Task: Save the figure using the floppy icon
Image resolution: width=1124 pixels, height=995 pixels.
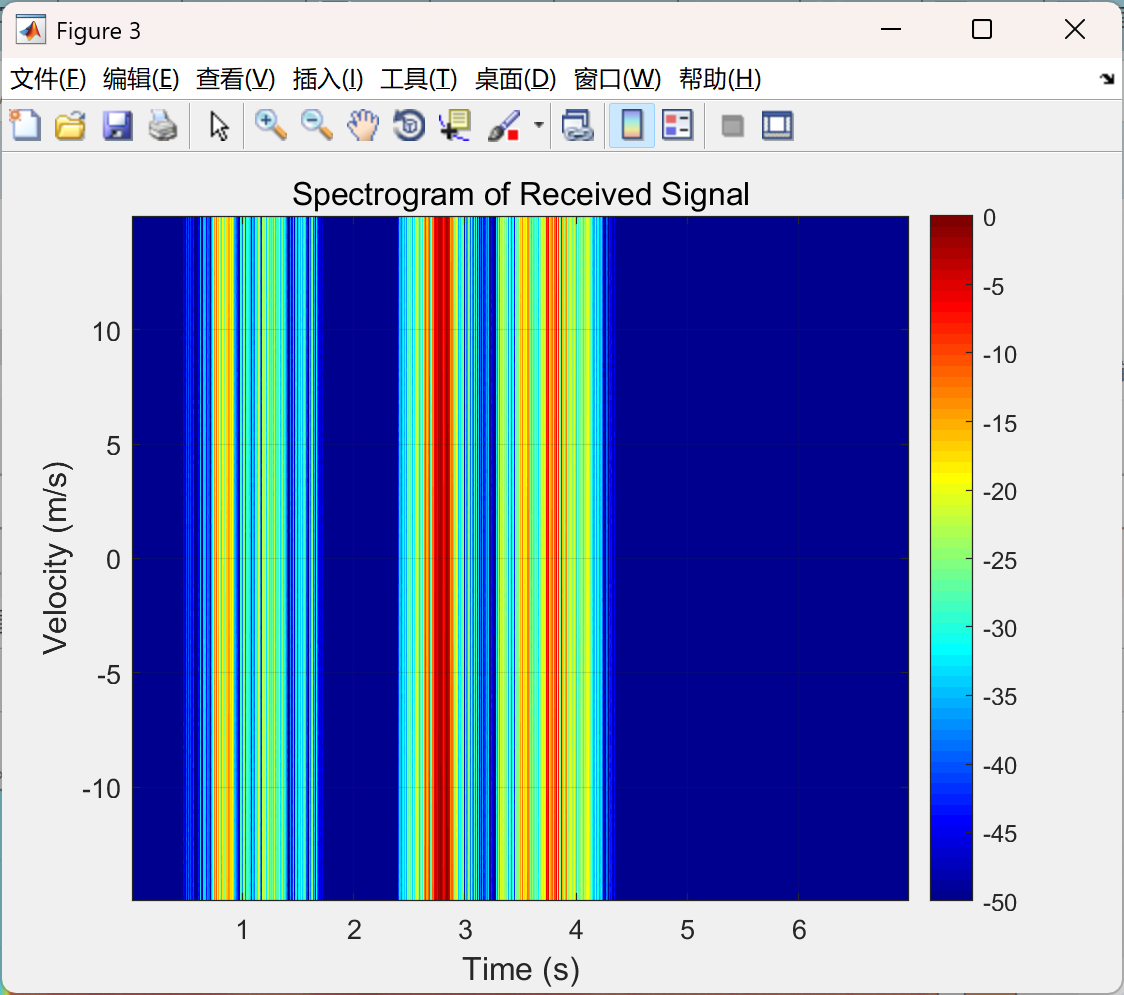Action: [117, 125]
